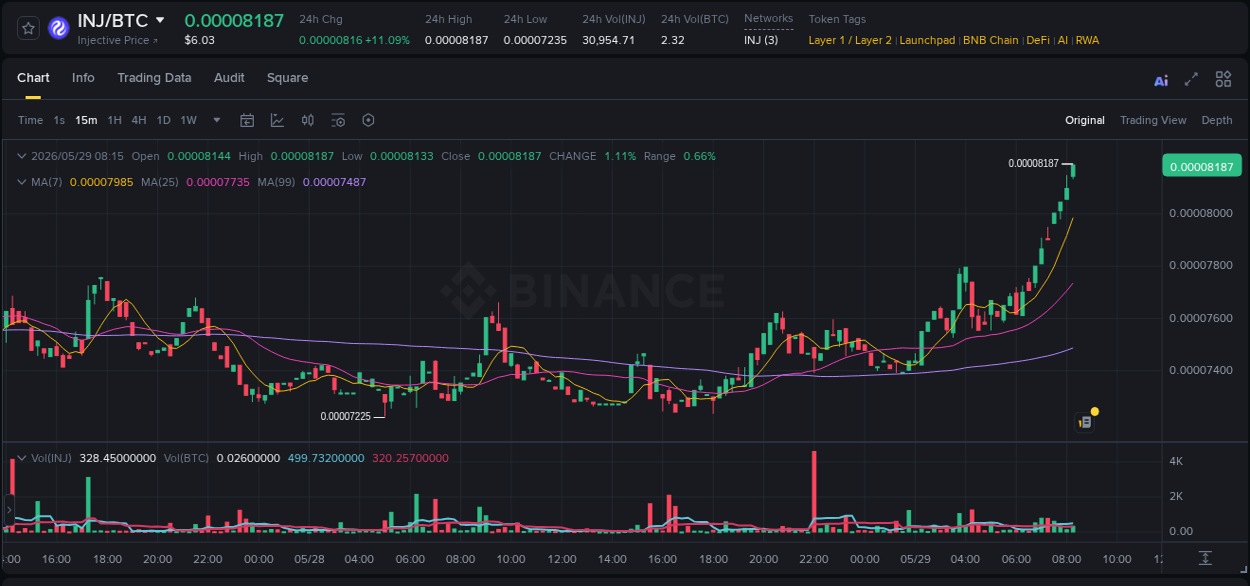Viewport: 1250px width, 586px height.
Task: Select the 15m interval
Action: (86, 120)
